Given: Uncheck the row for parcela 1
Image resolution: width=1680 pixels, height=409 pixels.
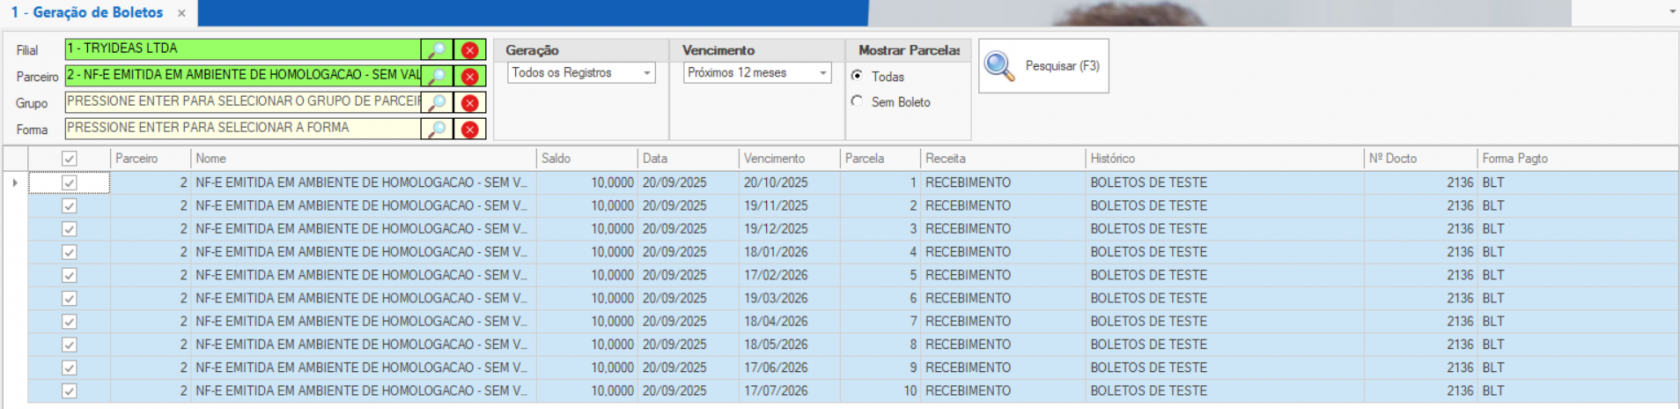Looking at the screenshot, I should 69,183.
